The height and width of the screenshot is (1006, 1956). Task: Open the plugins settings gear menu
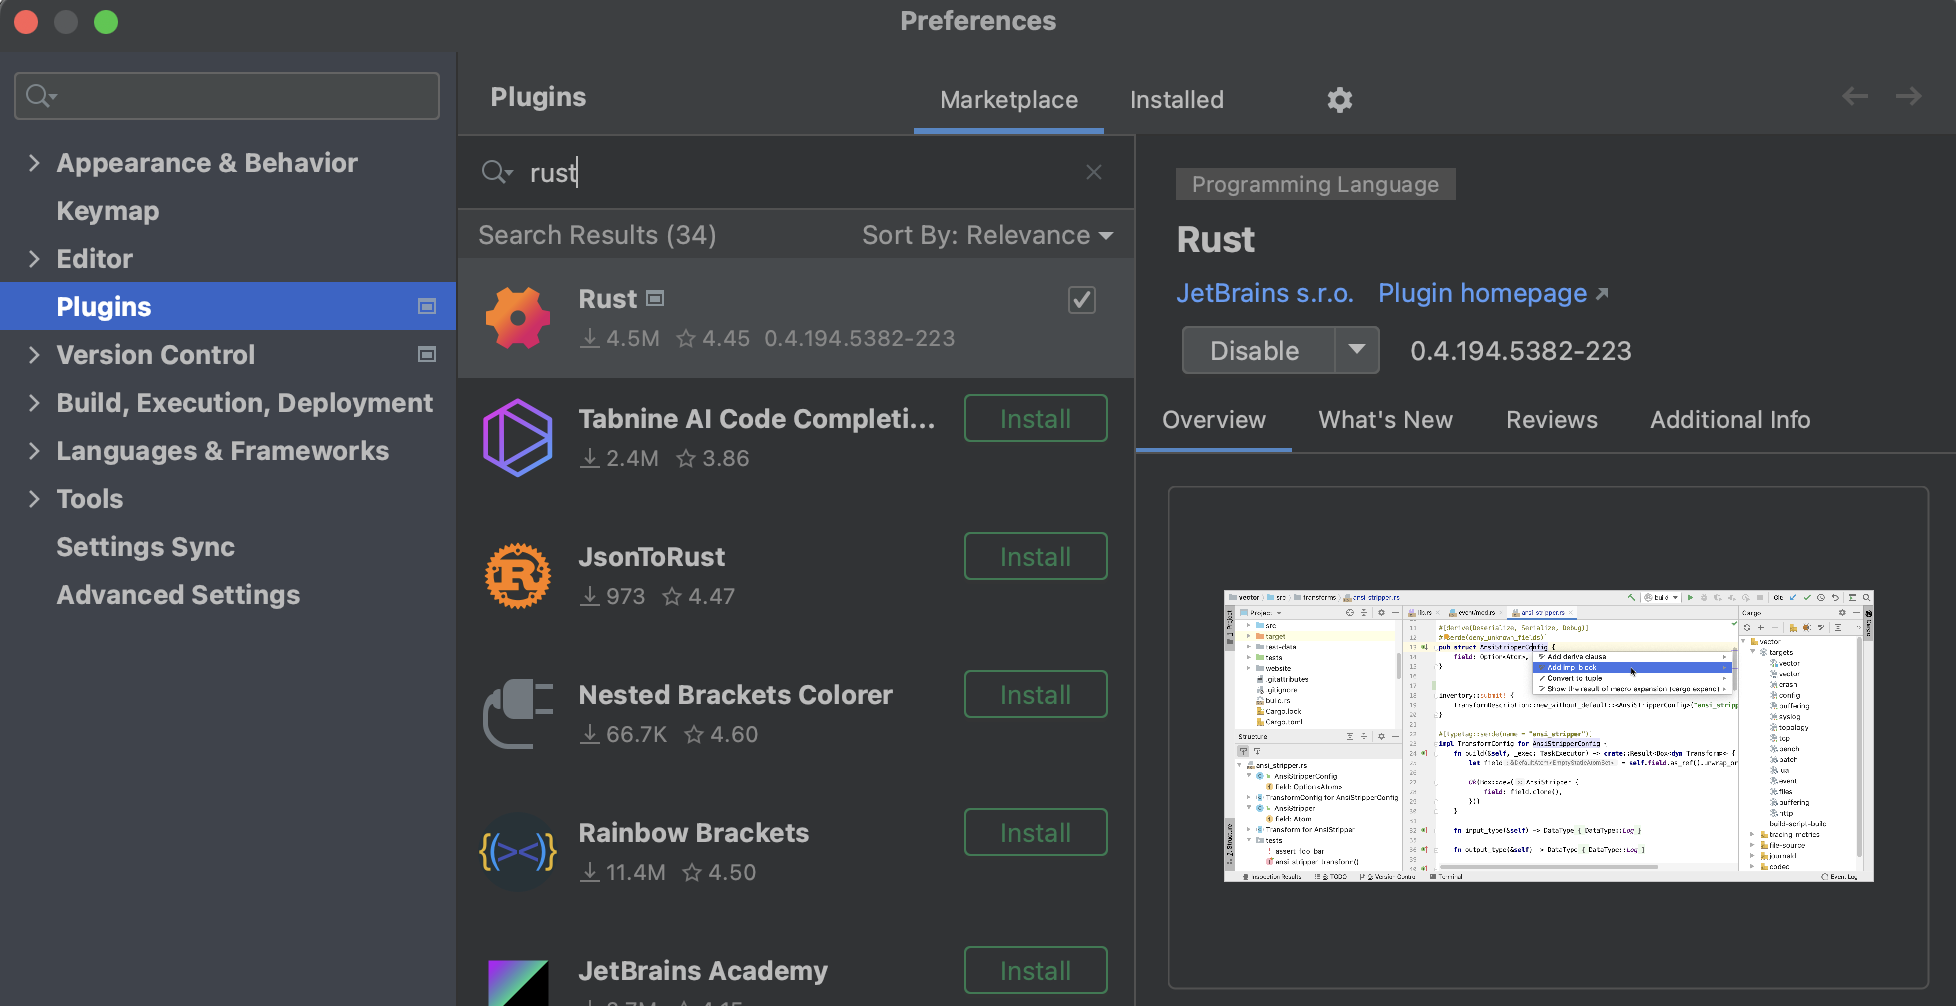click(x=1339, y=100)
